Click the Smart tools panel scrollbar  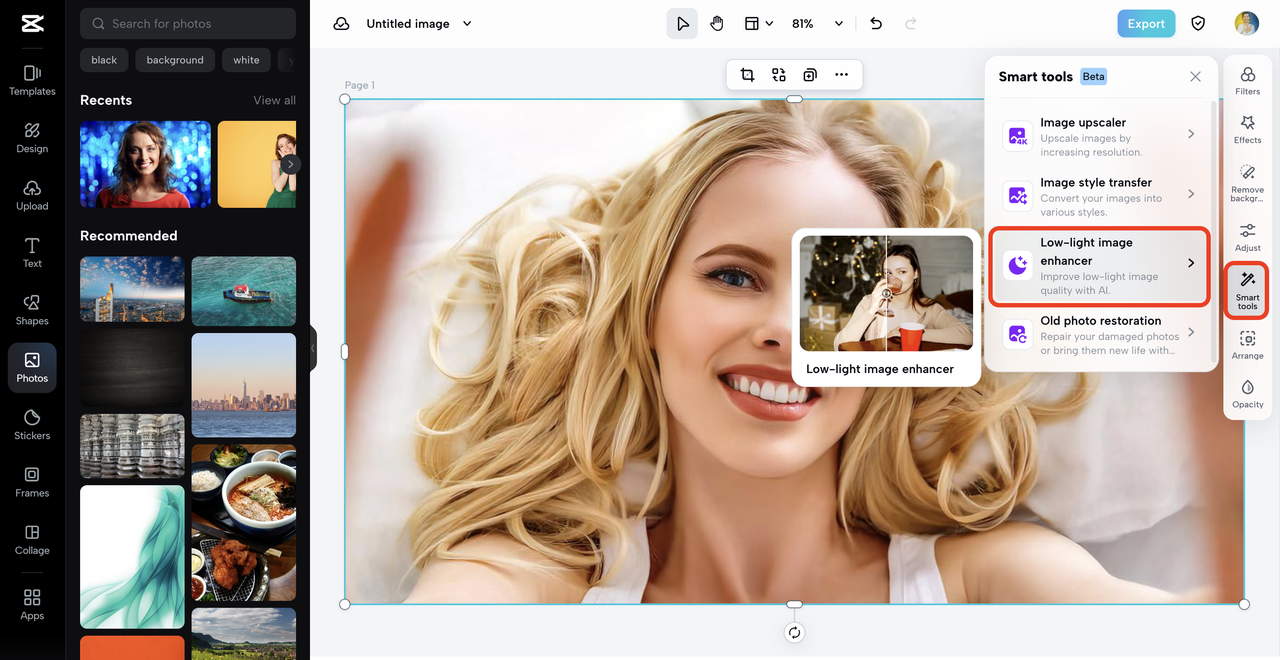coord(1215,230)
